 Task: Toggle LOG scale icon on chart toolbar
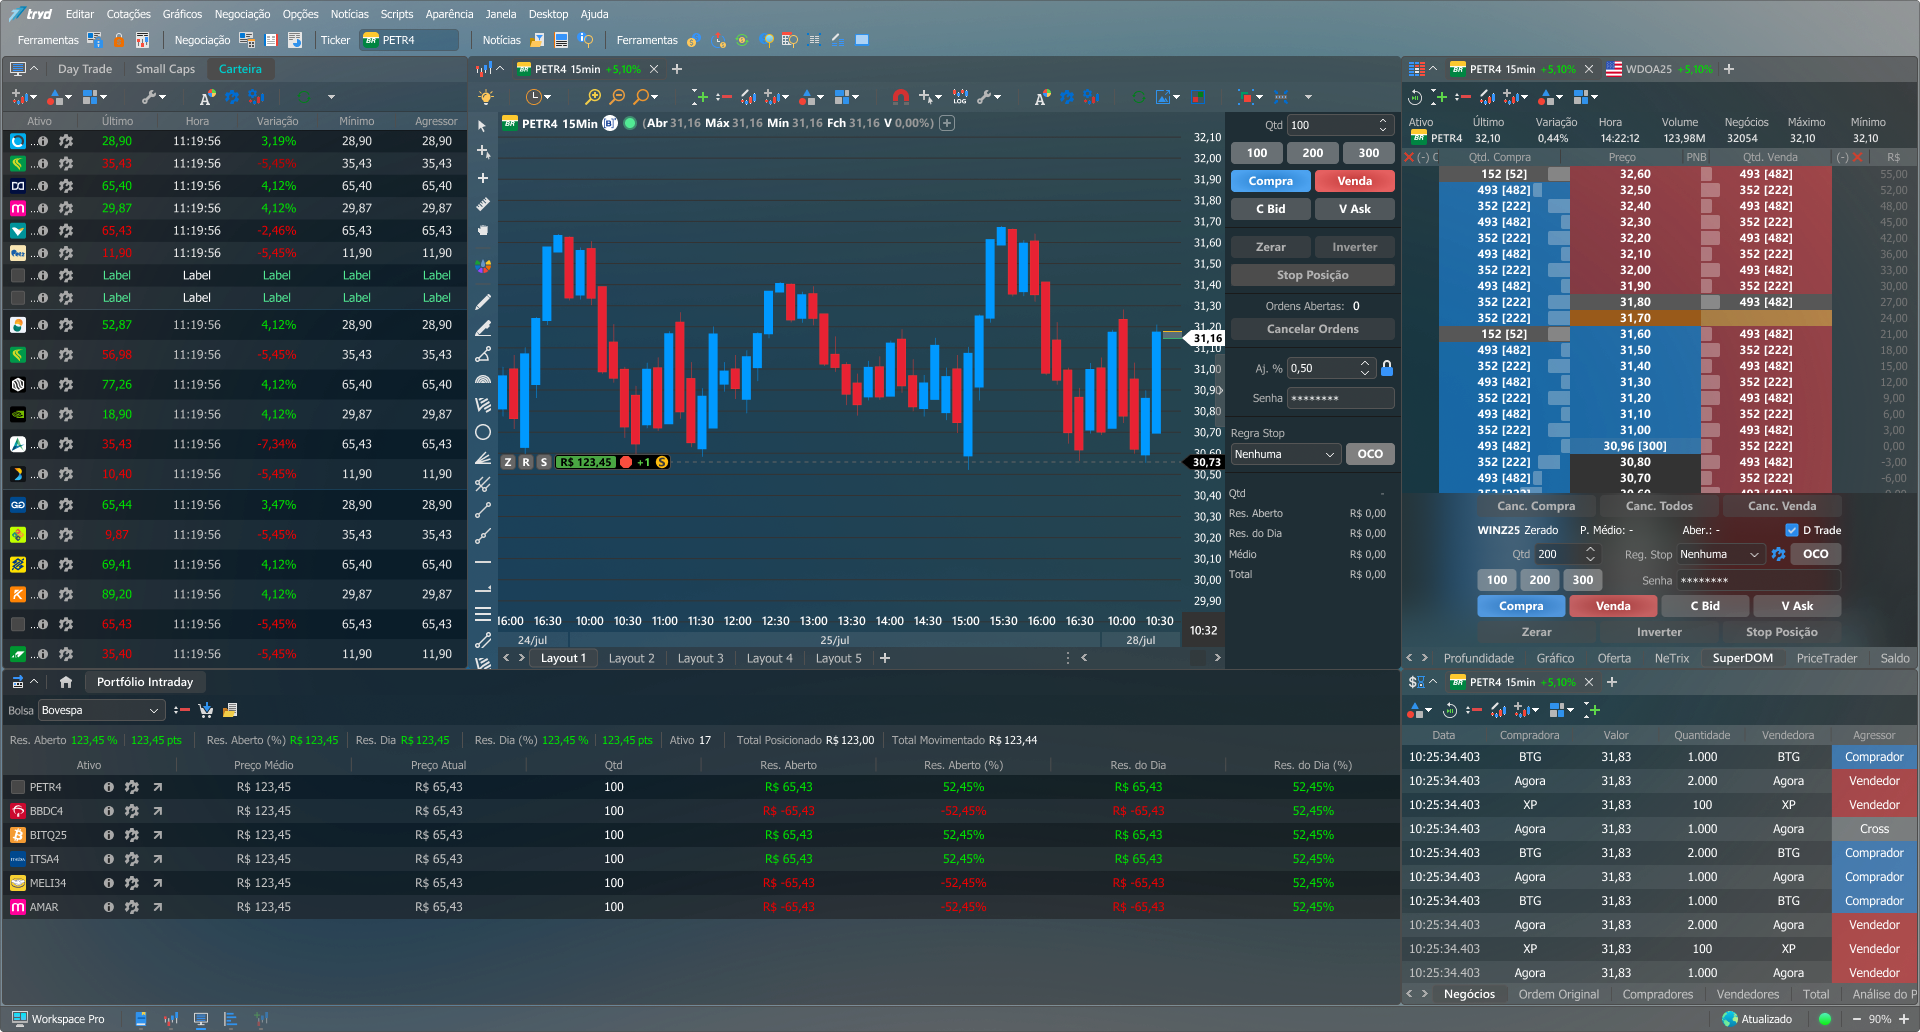[x=960, y=97]
